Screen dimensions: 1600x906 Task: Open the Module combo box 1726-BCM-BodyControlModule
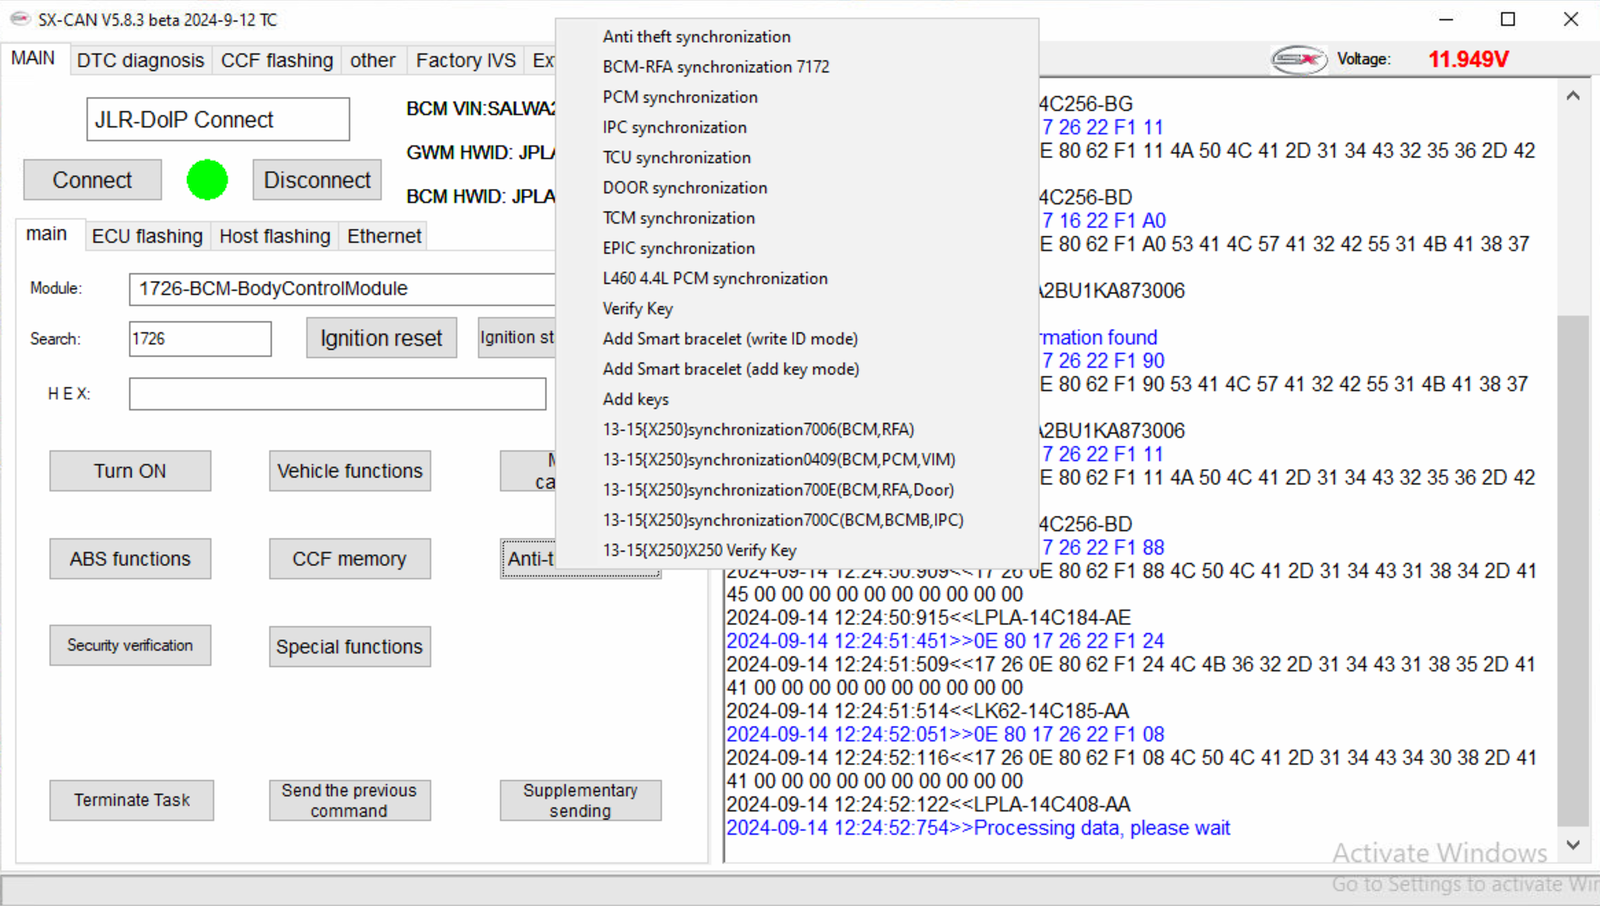tap(342, 289)
